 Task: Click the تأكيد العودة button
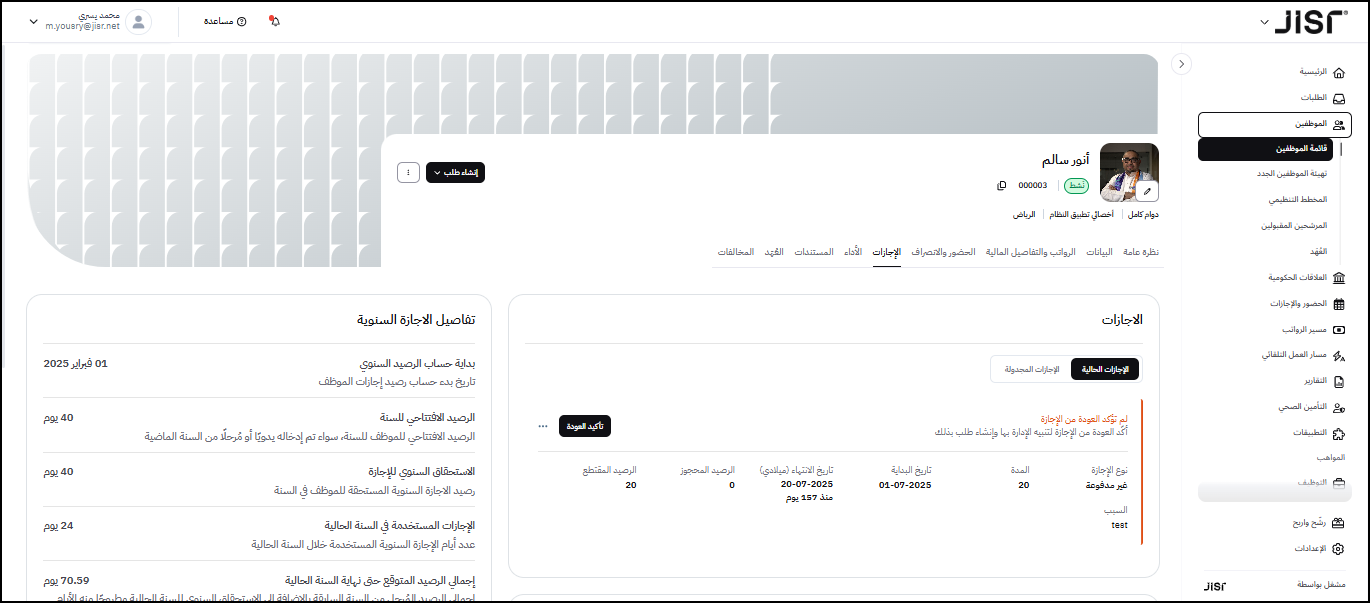click(584, 426)
